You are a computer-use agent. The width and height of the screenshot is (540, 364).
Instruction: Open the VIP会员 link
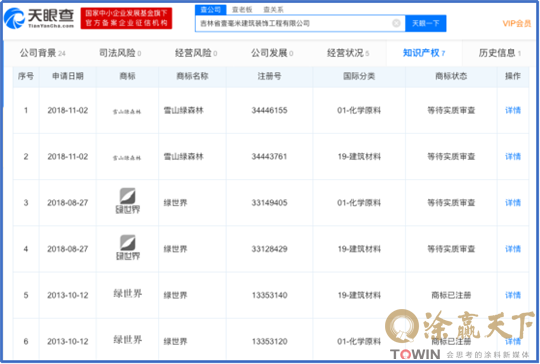(x=516, y=23)
